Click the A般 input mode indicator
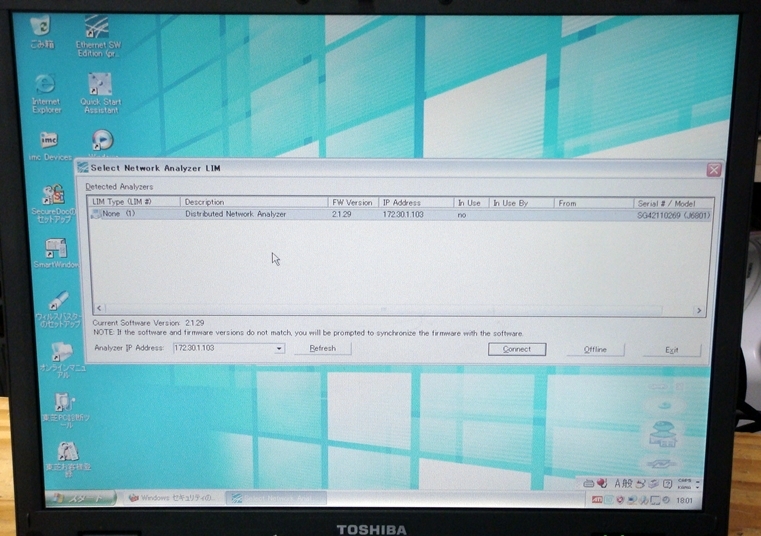The height and width of the screenshot is (536, 761). pos(623,484)
